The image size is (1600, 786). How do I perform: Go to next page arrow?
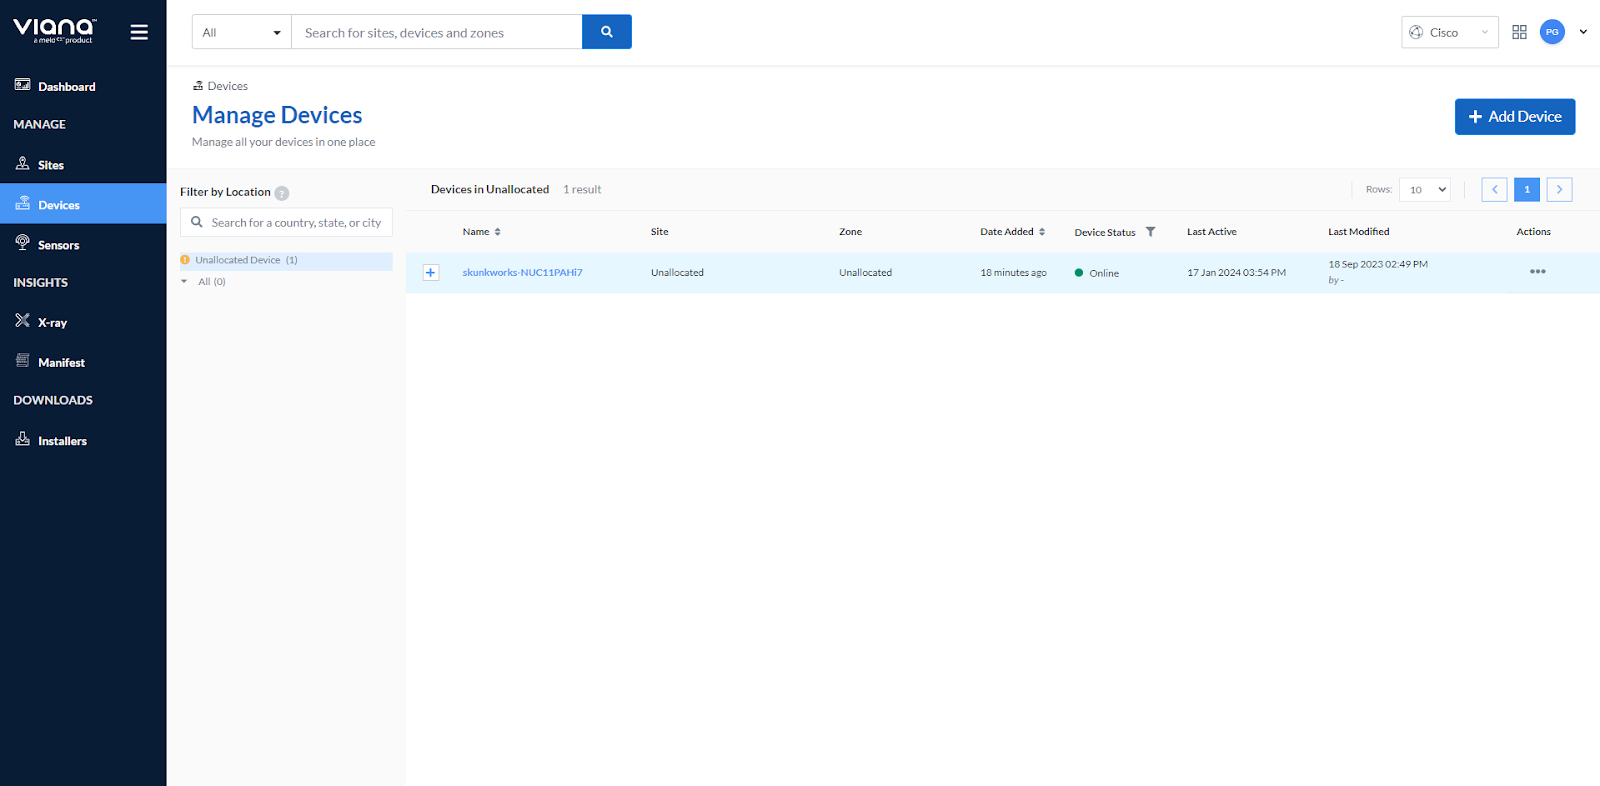tap(1559, 190)
